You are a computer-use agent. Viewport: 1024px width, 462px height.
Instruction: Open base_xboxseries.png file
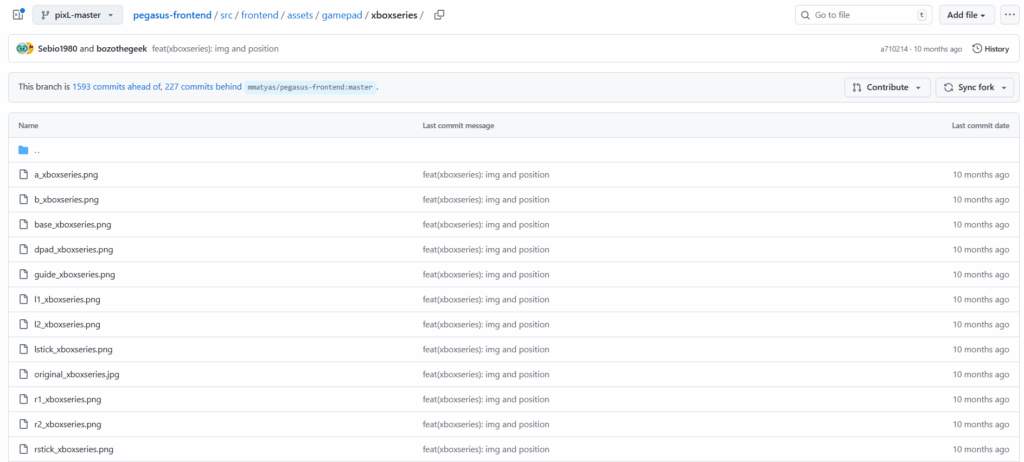pyautogui.click(x=72, y=225)
